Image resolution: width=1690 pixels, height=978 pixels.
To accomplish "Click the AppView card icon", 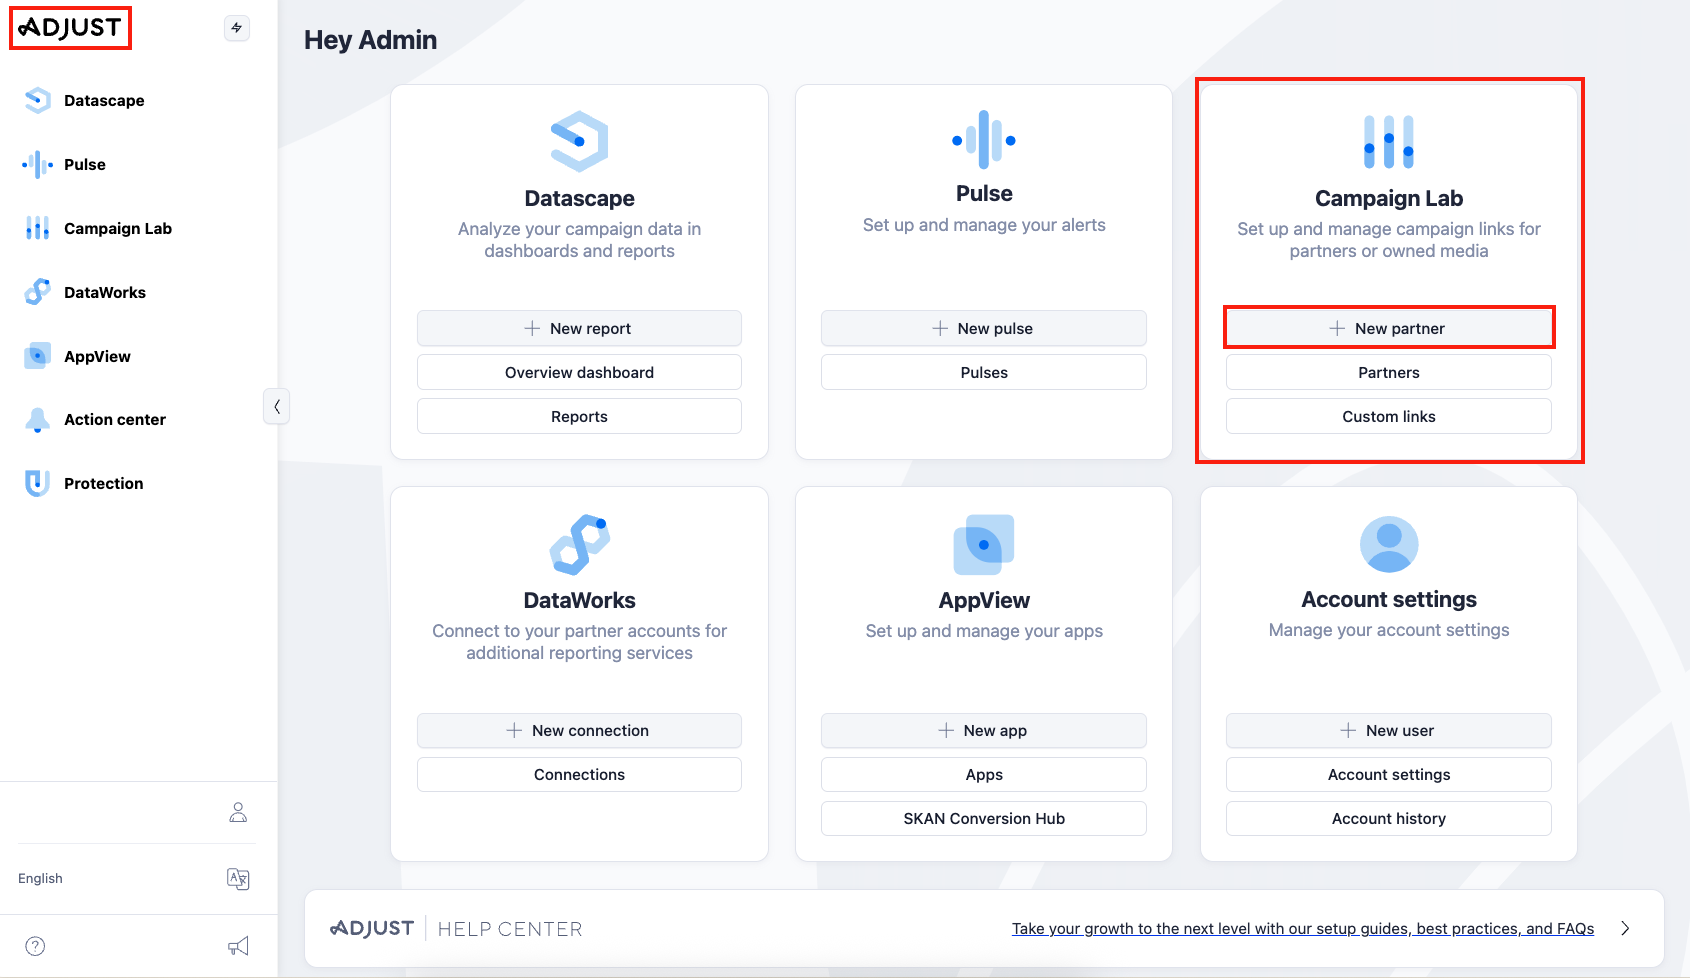I will [x=984, y=544].
